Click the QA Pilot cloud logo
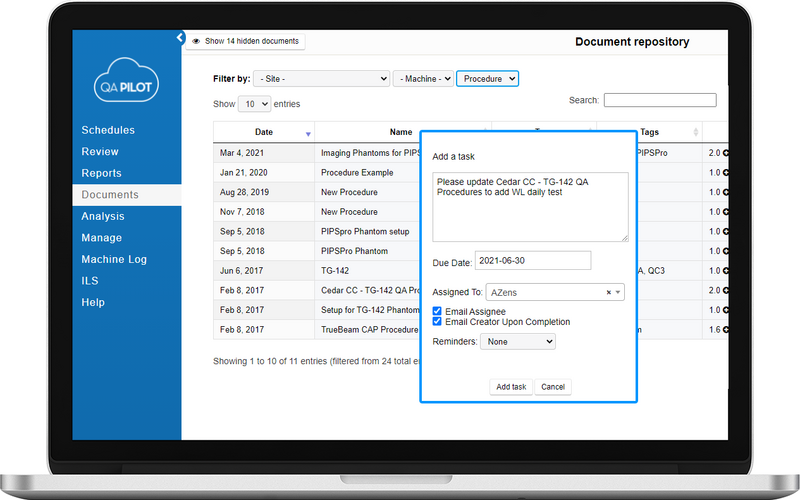Screen dimensions: 800x500 (x=126, y=80)
